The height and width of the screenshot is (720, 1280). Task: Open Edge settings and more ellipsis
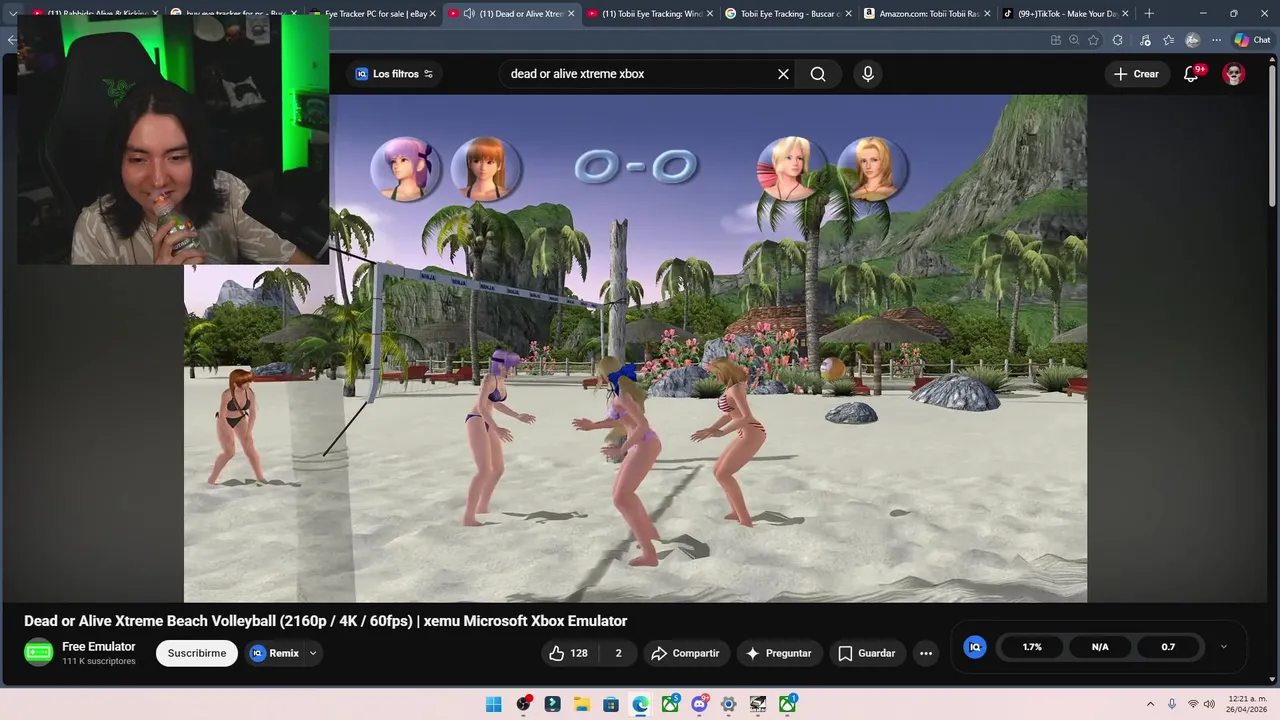point(1216,40)
